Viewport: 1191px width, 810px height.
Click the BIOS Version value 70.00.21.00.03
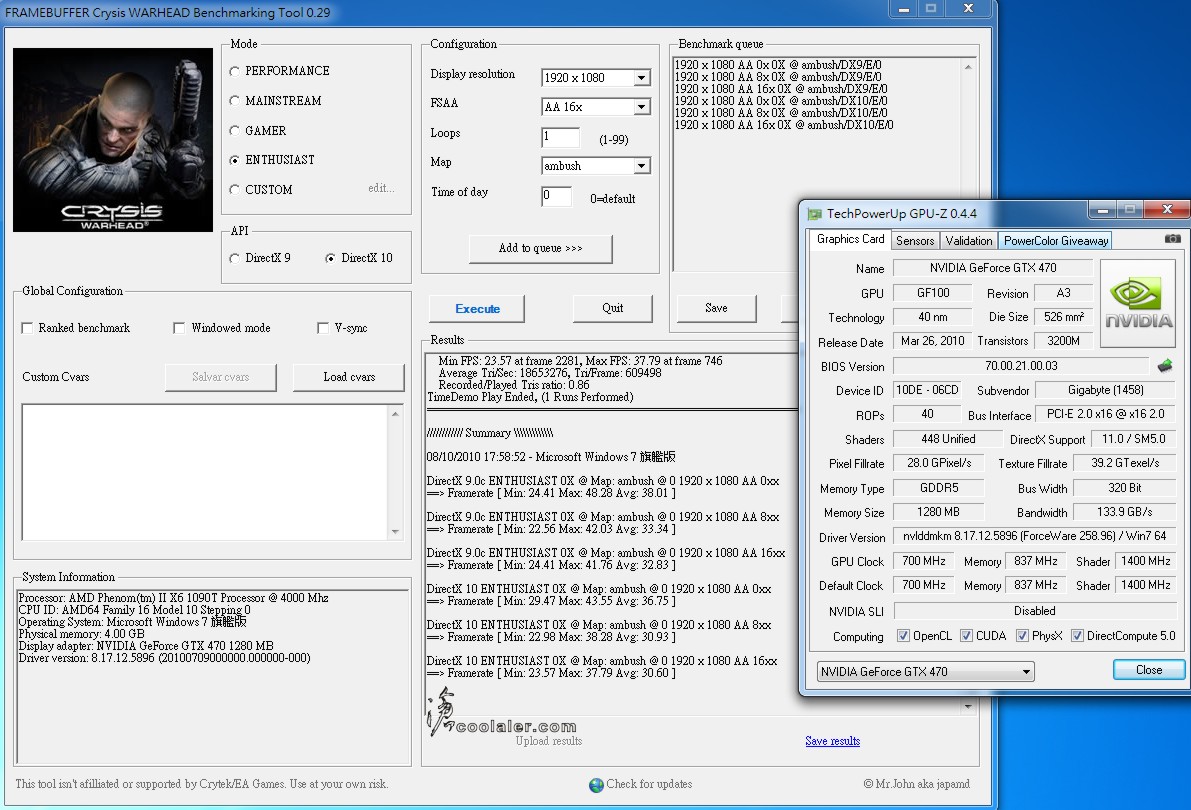pos(1021,366)
